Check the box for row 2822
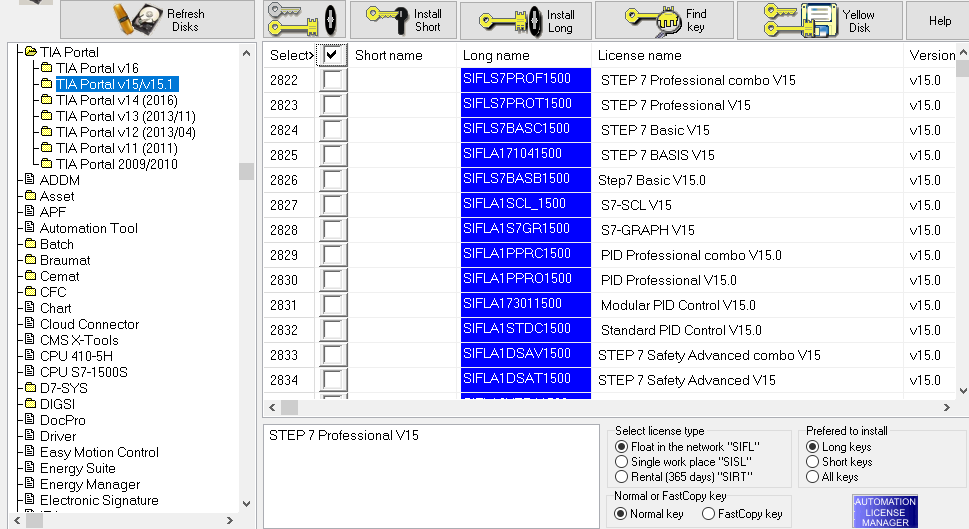This screenshot has width=969, height=529. 332,80
